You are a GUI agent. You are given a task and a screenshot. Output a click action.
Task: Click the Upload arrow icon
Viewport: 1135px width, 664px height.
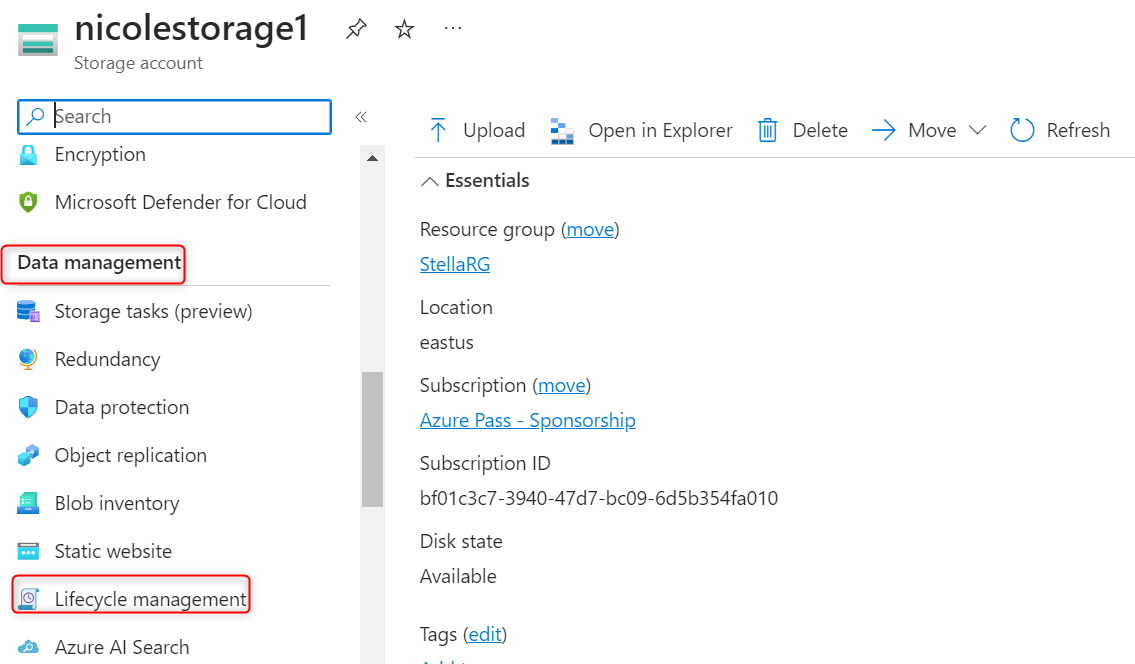437,130
